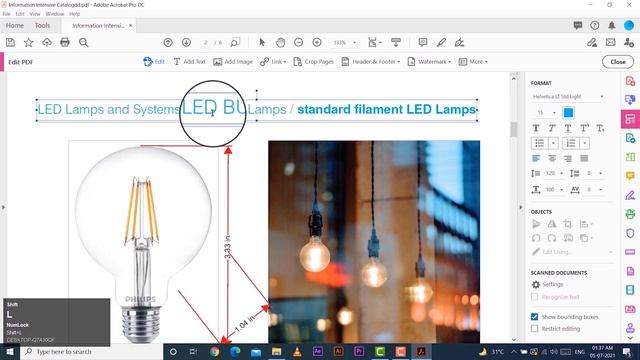Expand bulleted list style dropdown
This screenshot has height=360, width=640.
(553, 143)
